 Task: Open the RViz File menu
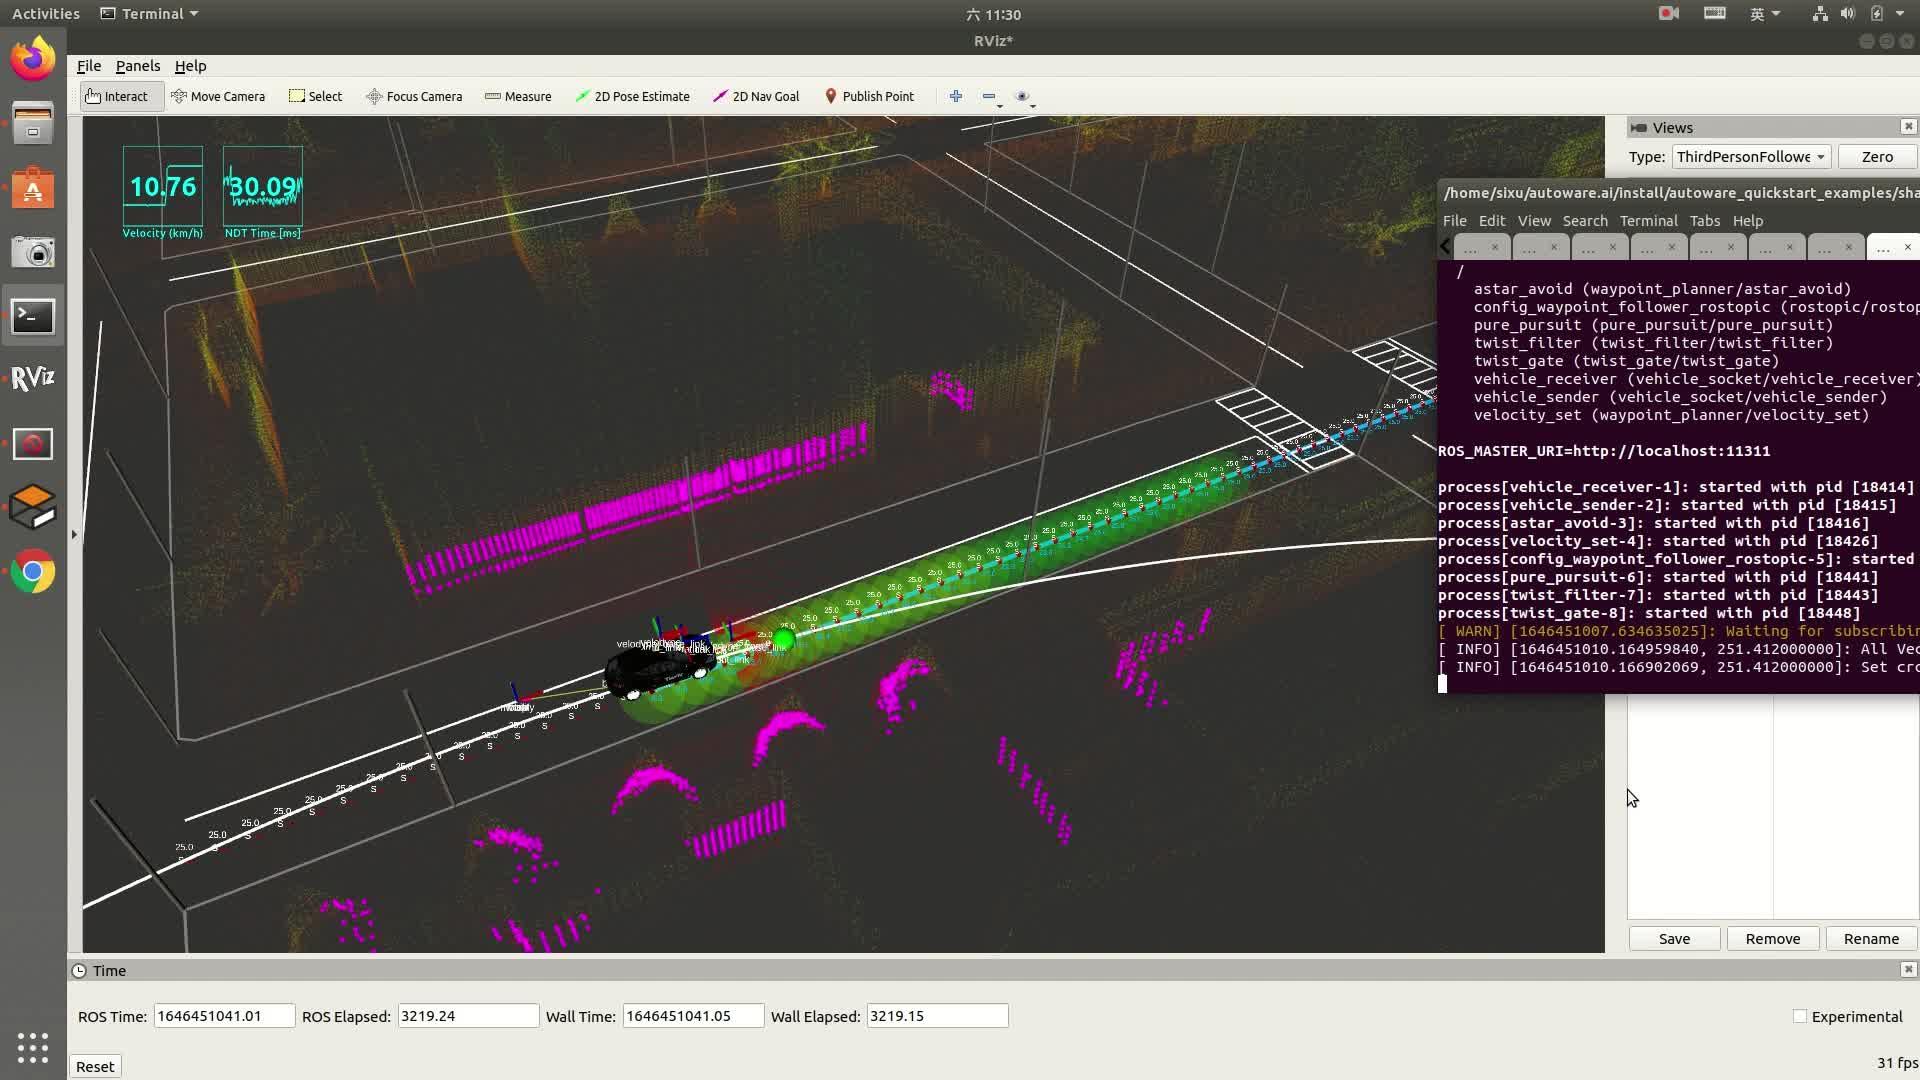pos(89,66)
